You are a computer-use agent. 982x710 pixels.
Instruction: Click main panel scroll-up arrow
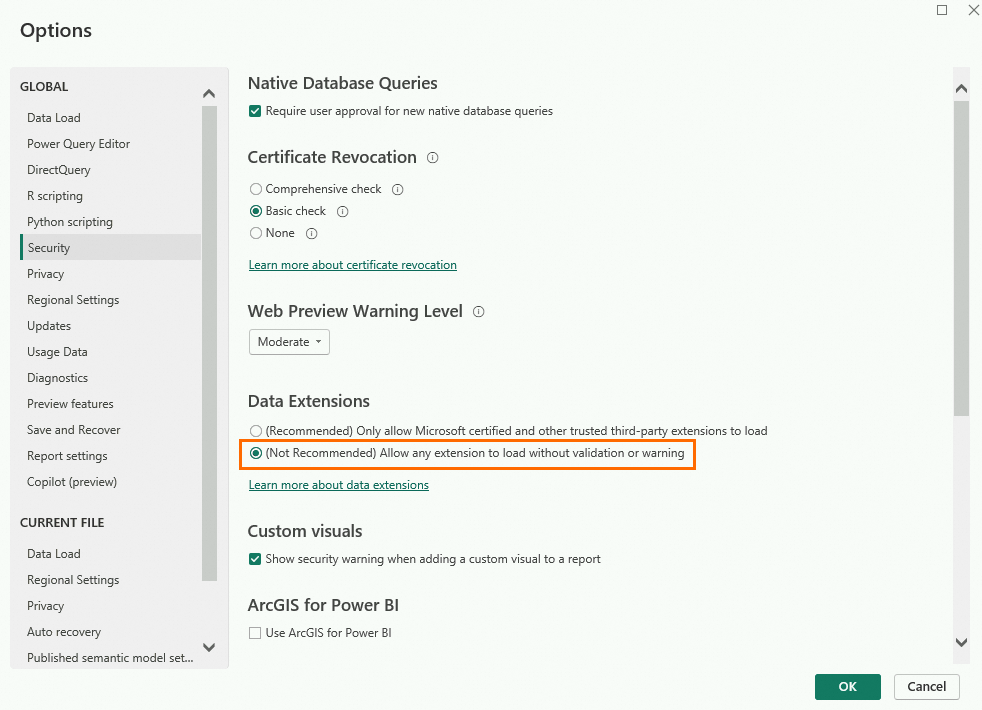pyautogui.click(x=961, y=89)
